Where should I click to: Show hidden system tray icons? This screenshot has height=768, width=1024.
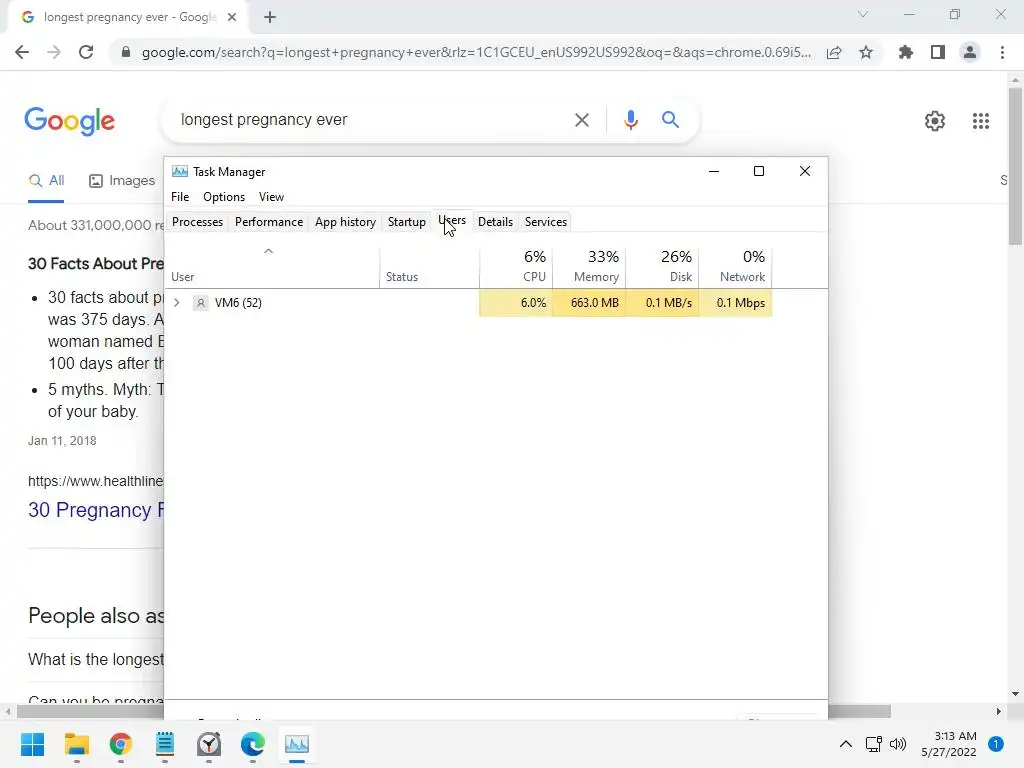pyautogui.click(x=846, y=744)
